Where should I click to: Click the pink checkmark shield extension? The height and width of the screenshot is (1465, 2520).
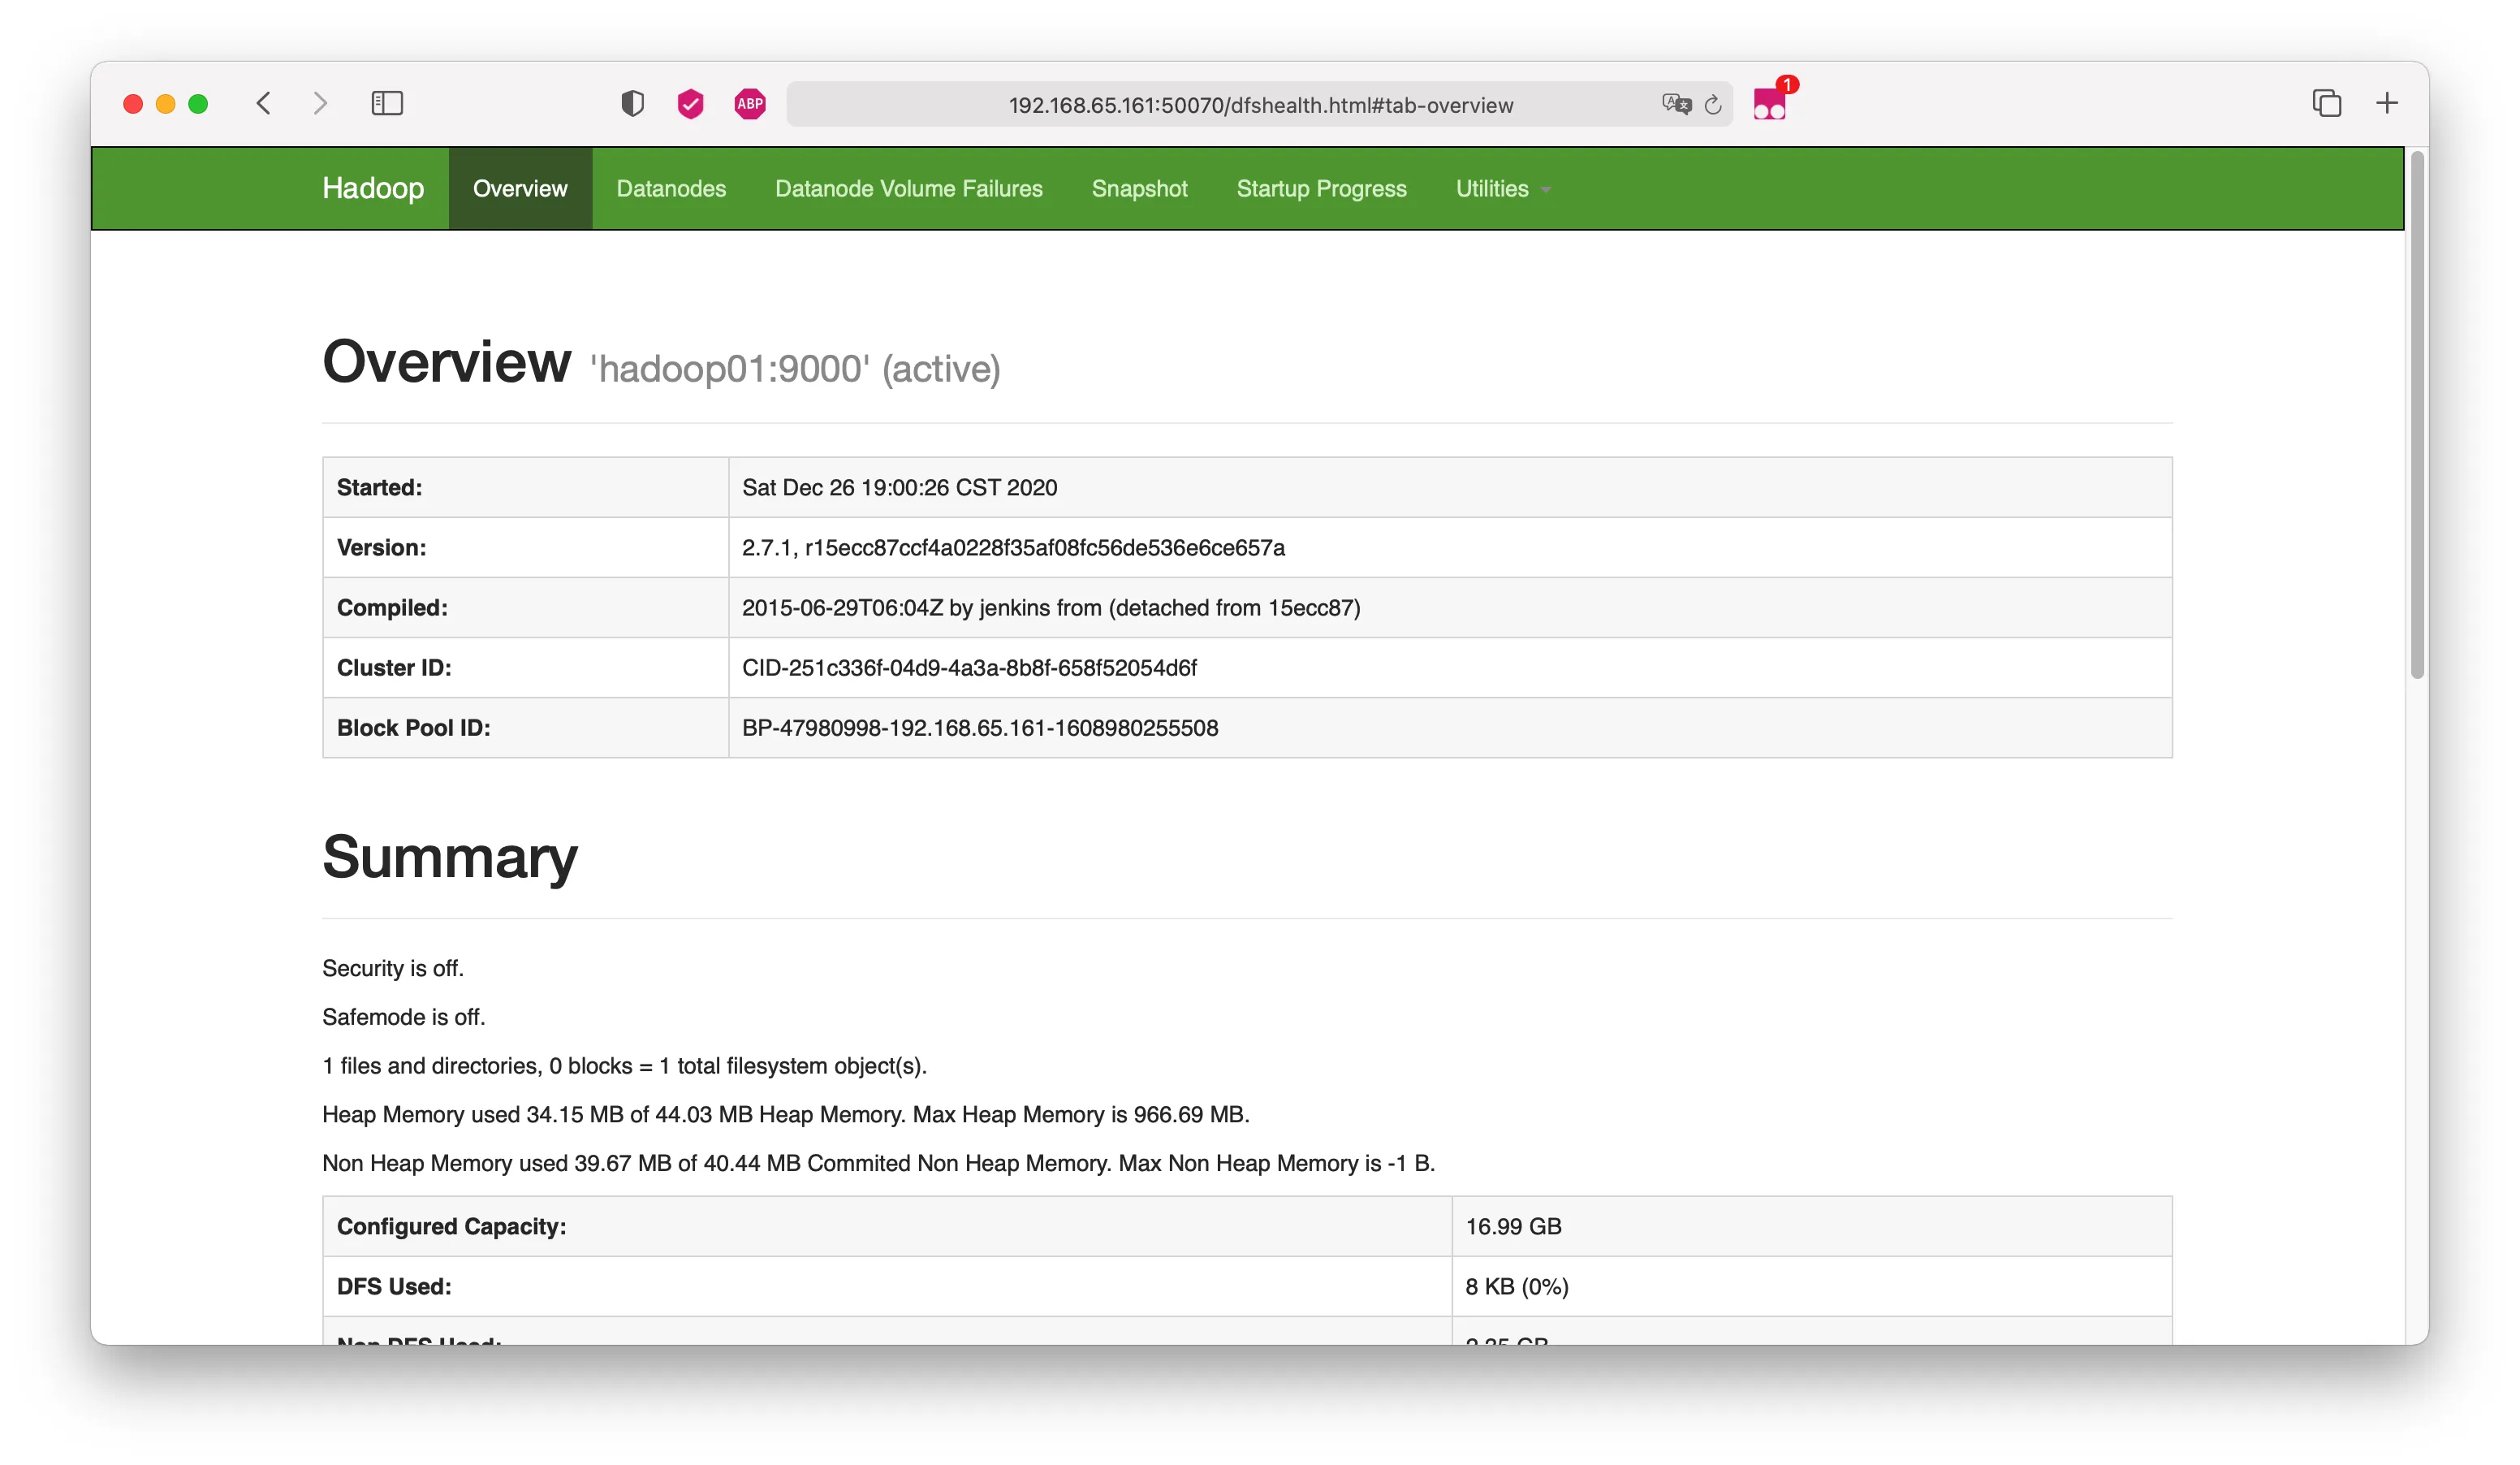[x=690, y=103]
